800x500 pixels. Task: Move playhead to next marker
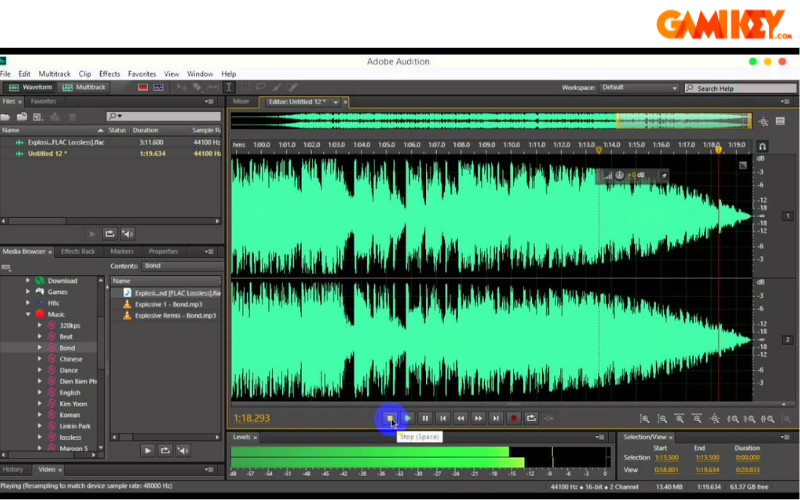coord(496,418)
